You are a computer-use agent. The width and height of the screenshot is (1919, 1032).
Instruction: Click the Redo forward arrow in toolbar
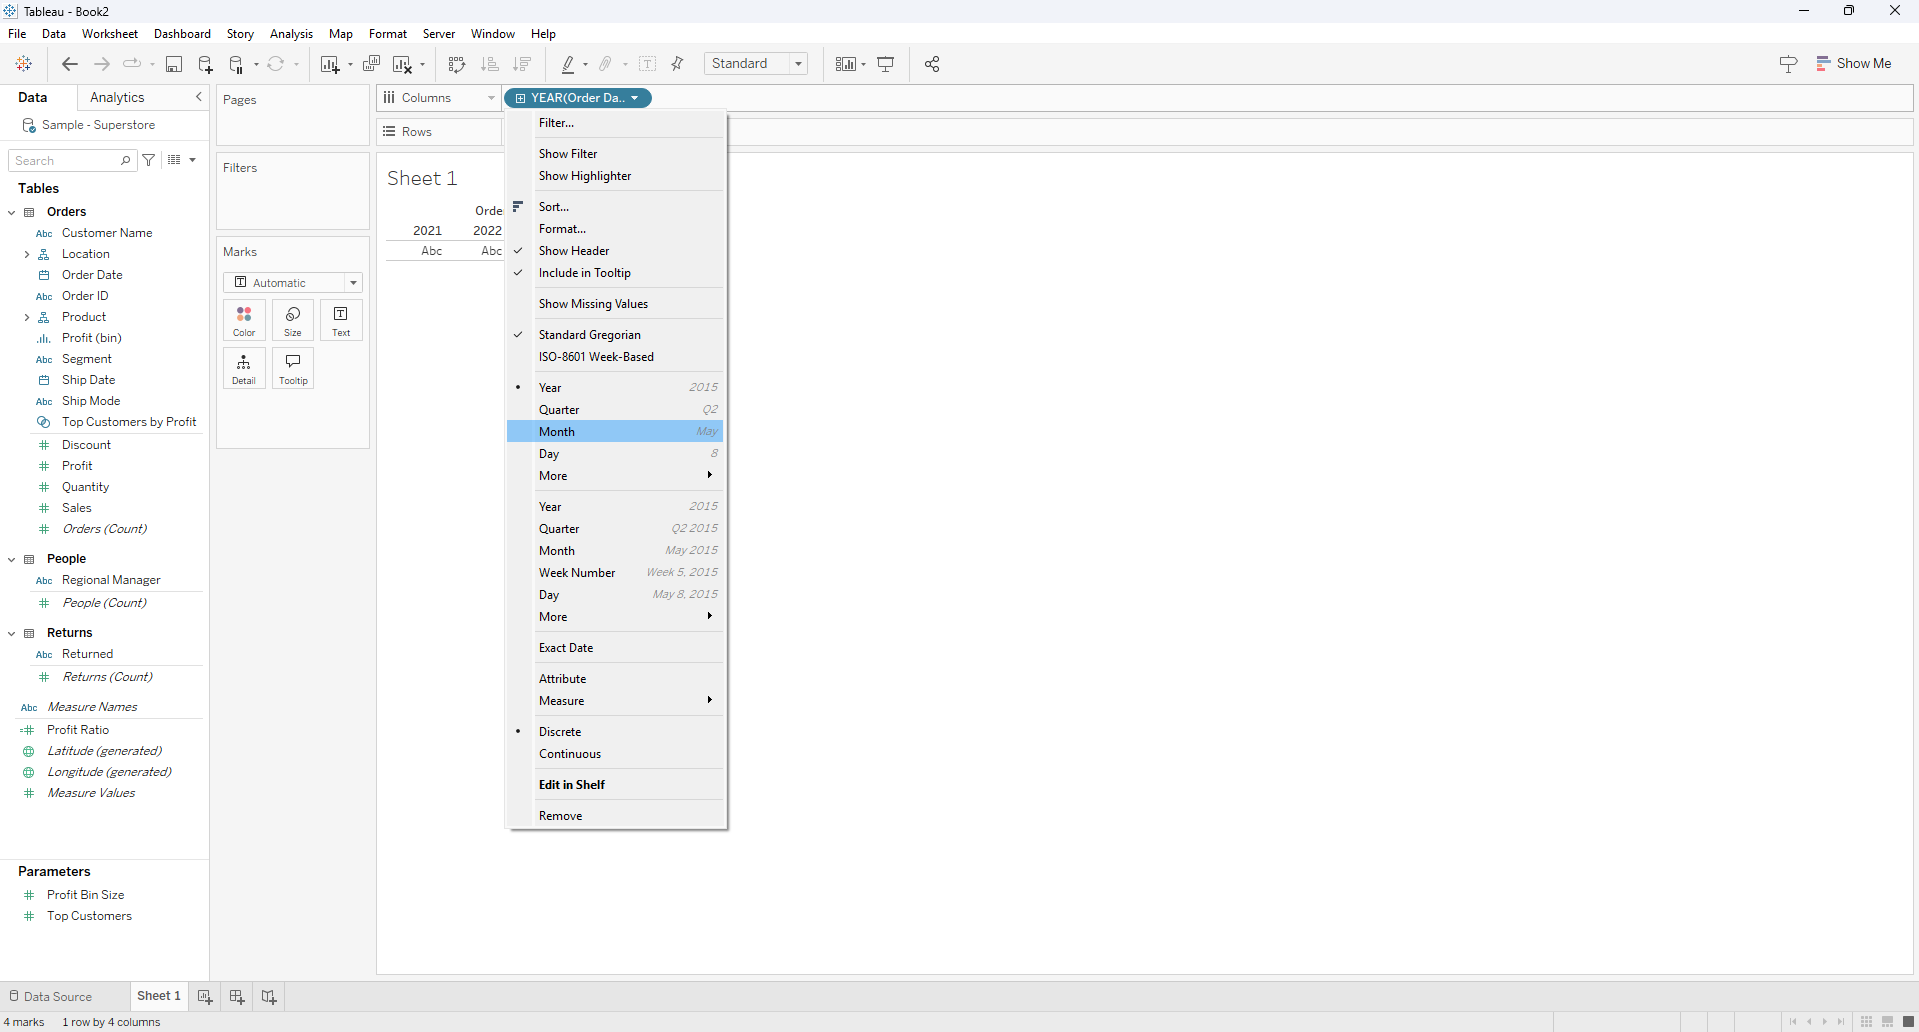tap(101, 64)
